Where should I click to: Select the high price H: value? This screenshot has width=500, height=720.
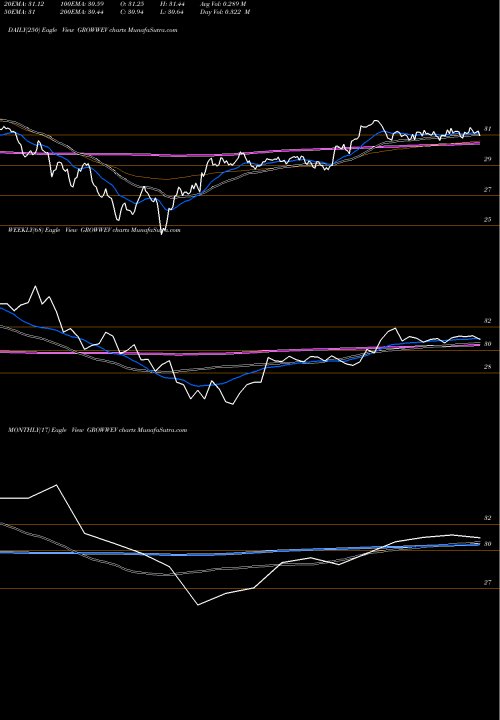pos(172,4)
